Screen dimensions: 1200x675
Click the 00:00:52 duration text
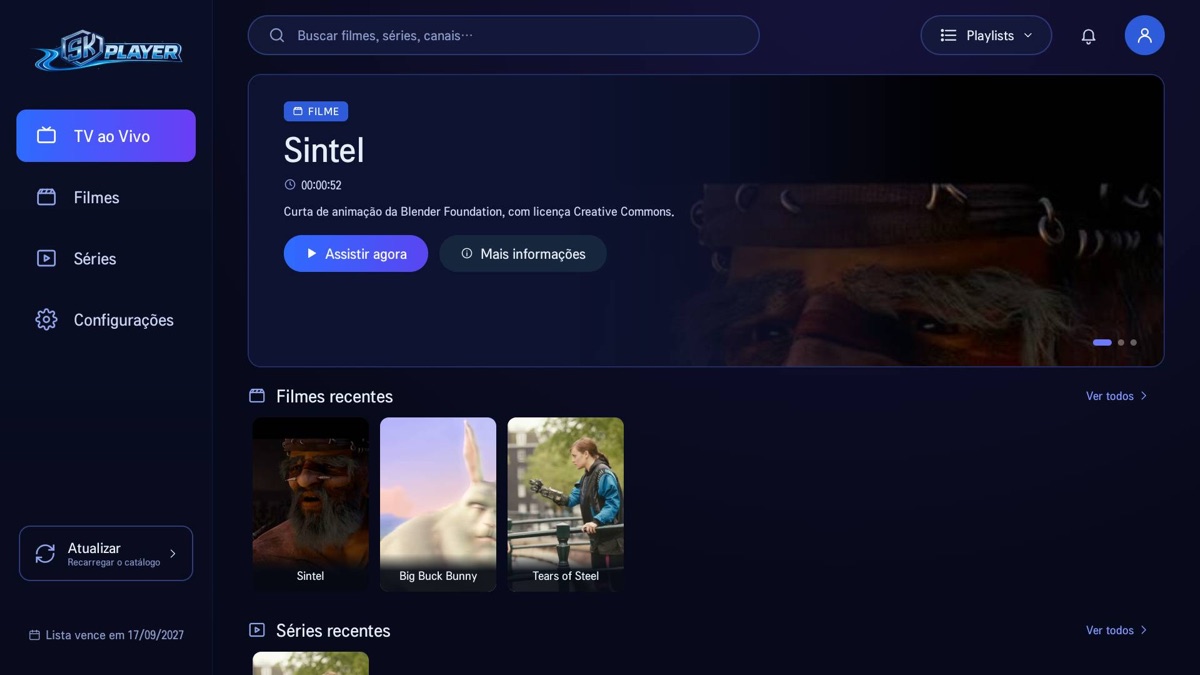[321, 185]
